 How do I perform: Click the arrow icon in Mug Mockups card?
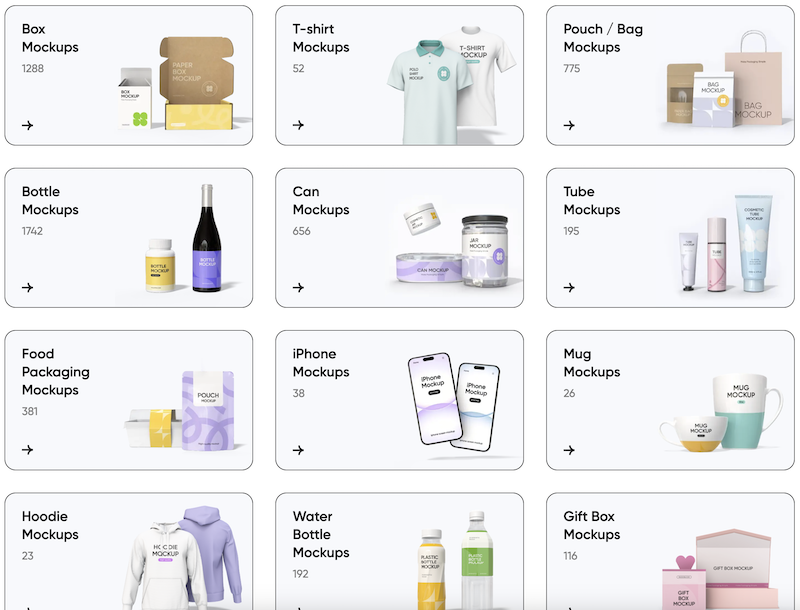coord(569,450)
